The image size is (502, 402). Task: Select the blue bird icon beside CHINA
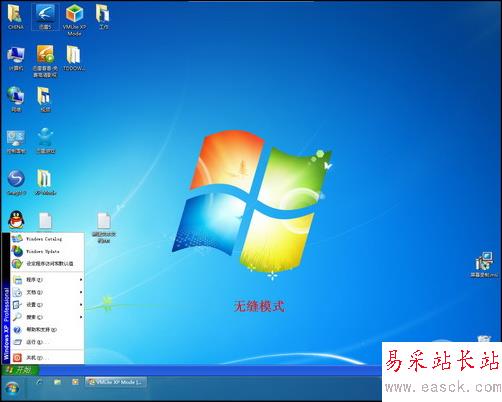pyautogui.click(x=45, y=17)
